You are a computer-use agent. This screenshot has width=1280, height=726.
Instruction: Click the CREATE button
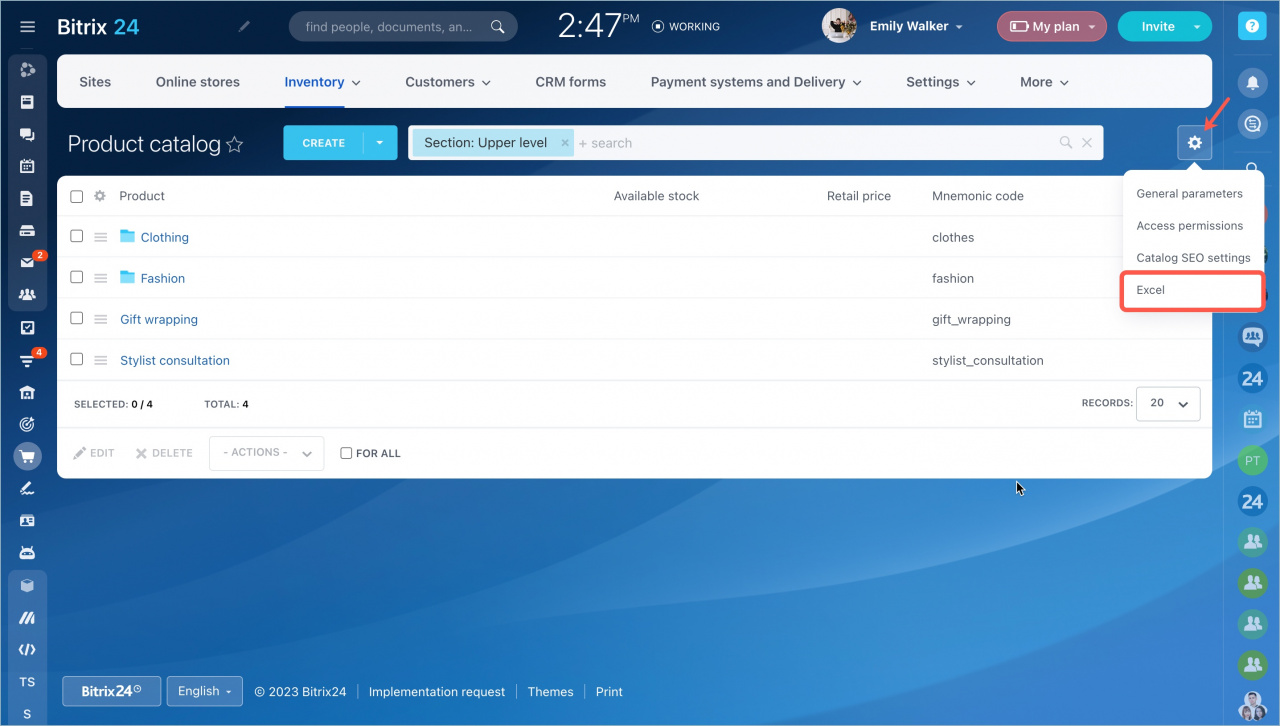pyautogui.click(x=324, y=143)
